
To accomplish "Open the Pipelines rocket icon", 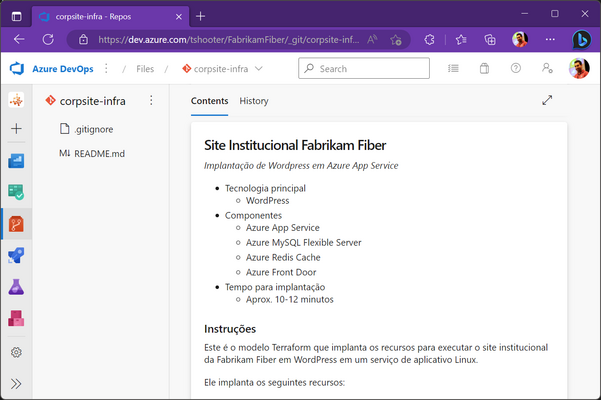I will [16, 255].
